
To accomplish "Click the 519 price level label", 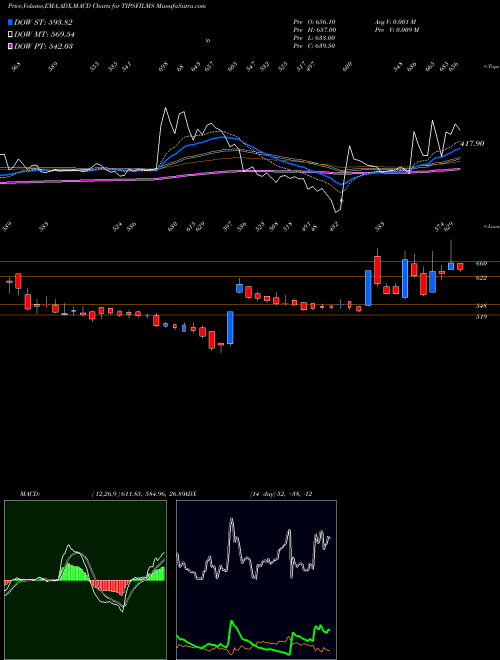I will [481, 317].
